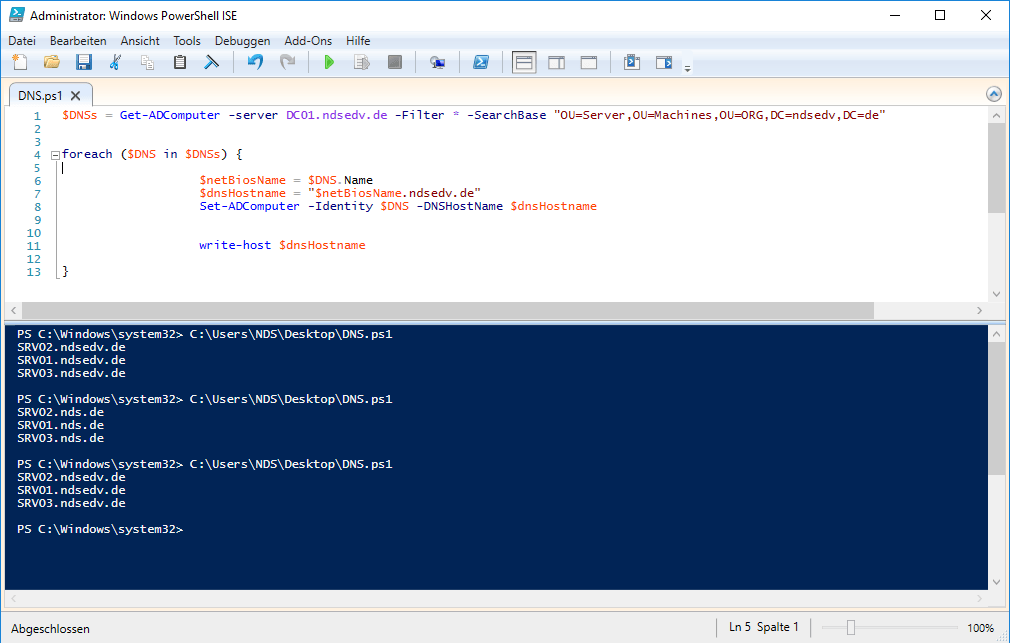Open the Debuggen menu
Viewport: 1010px width, 643px height.
click(242, 41)
